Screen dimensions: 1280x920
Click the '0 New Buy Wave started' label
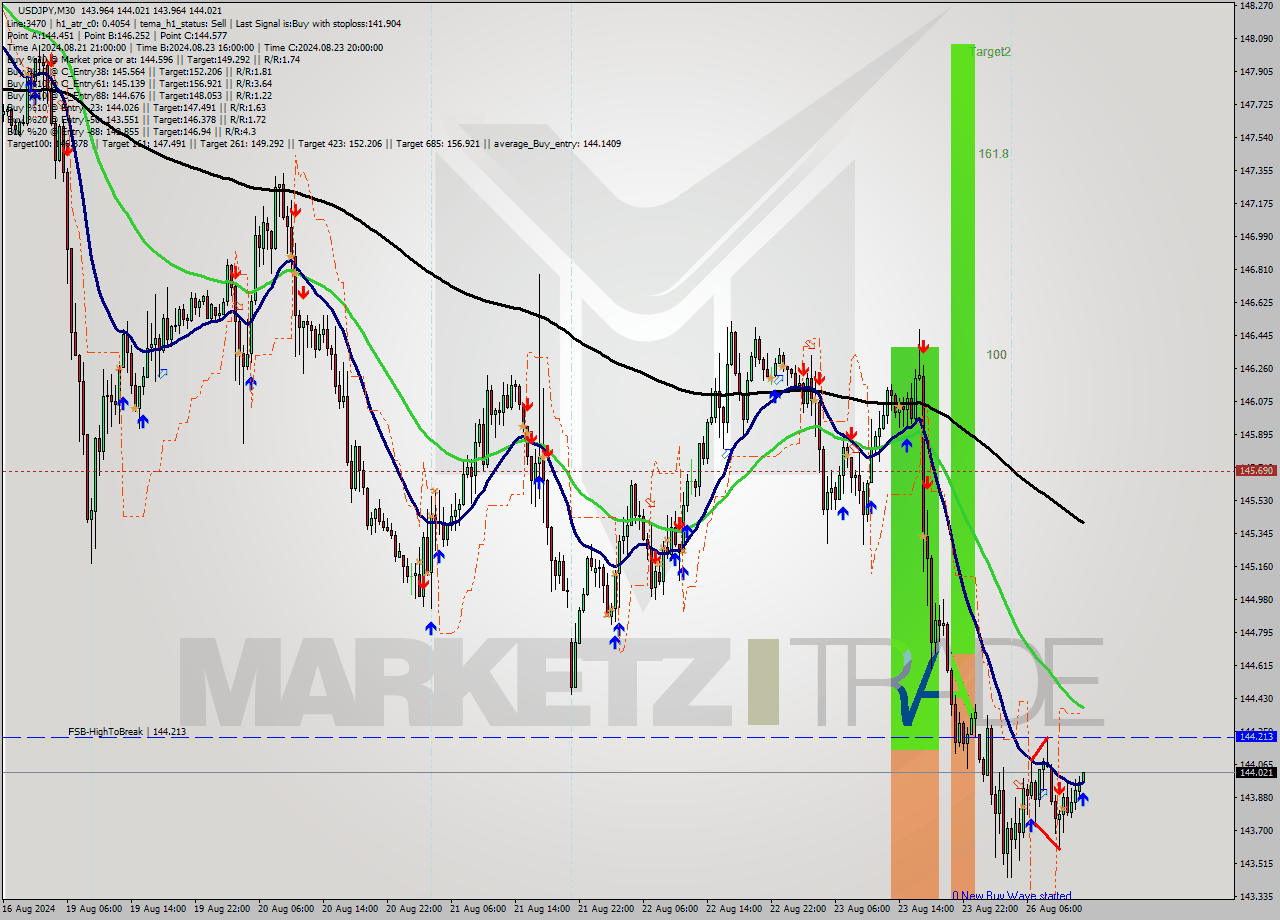pos(1012,896)
